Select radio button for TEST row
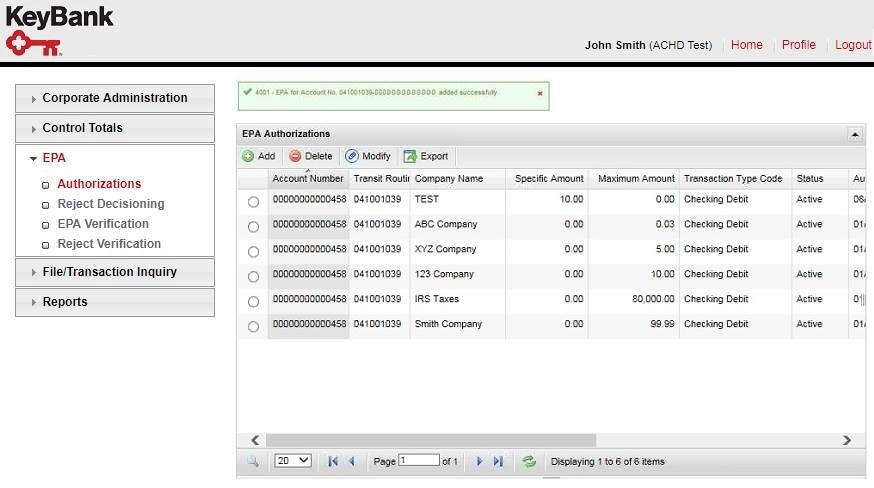This screenshot has height=488, width=874. [253, 202]
